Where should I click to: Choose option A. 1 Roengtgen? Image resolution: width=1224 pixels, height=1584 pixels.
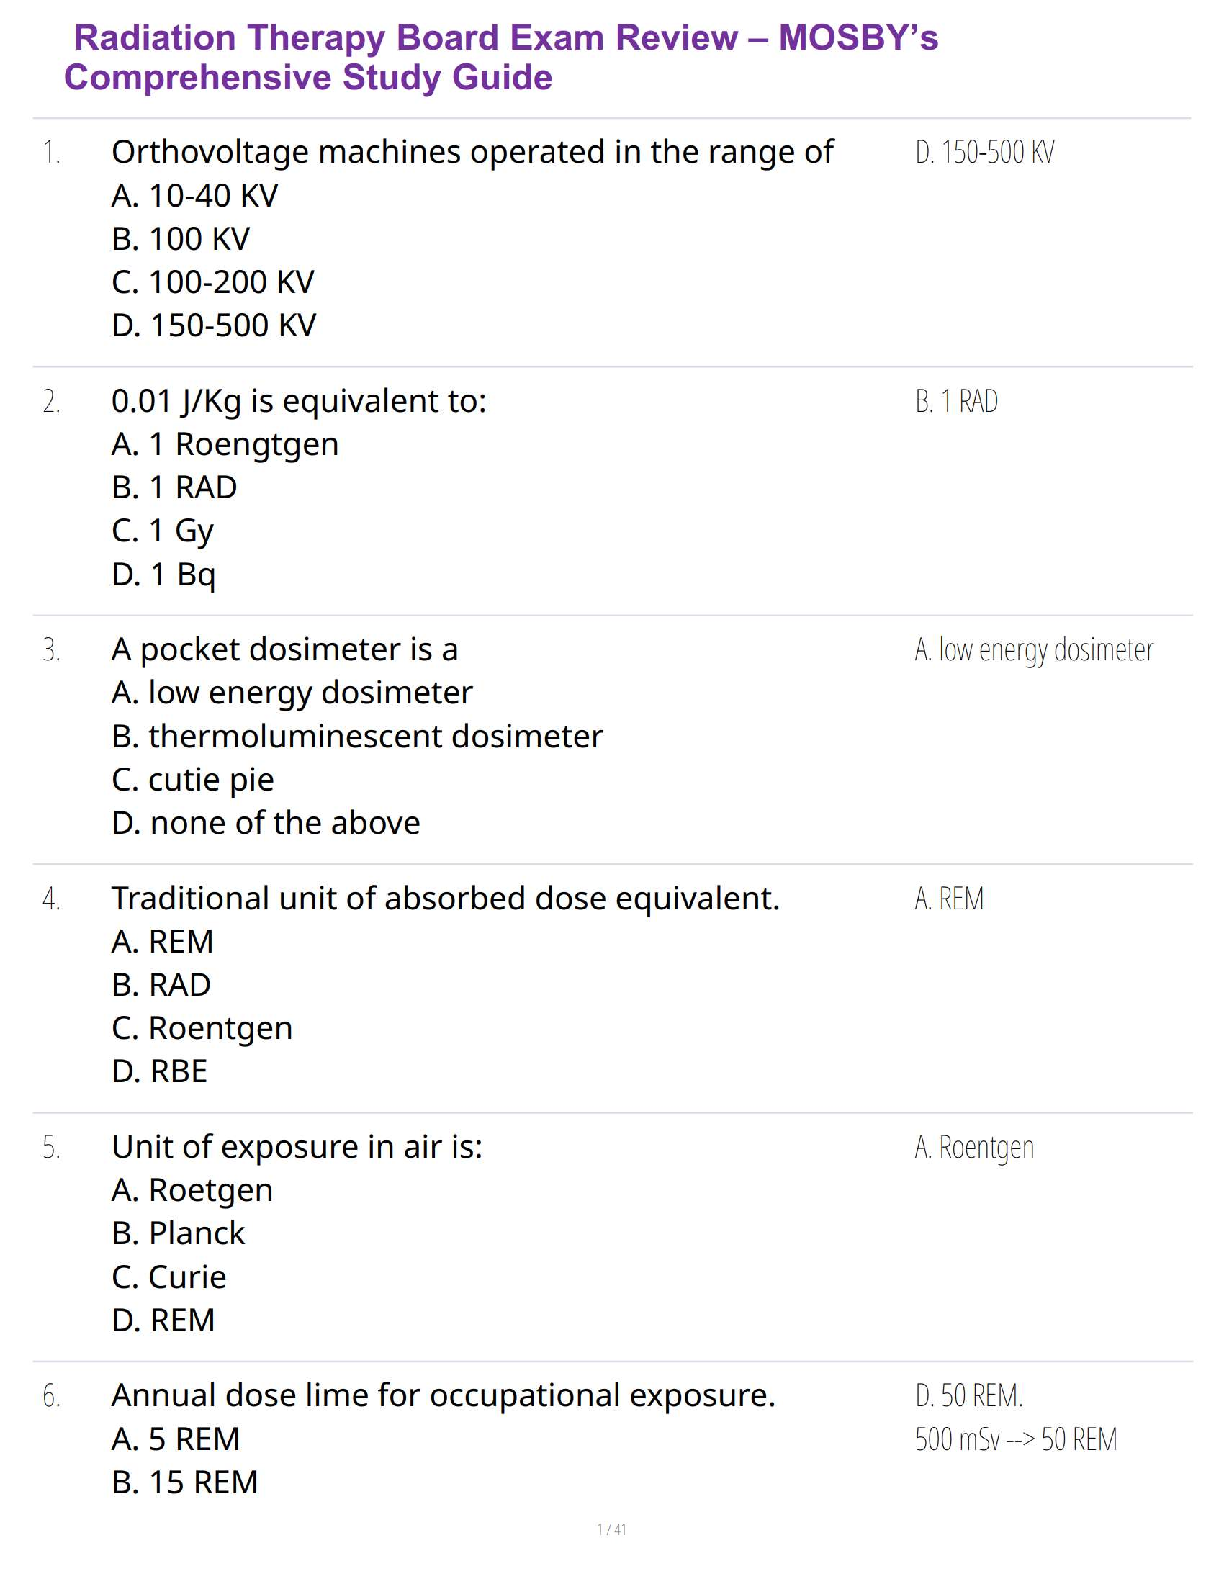(225, 444)
